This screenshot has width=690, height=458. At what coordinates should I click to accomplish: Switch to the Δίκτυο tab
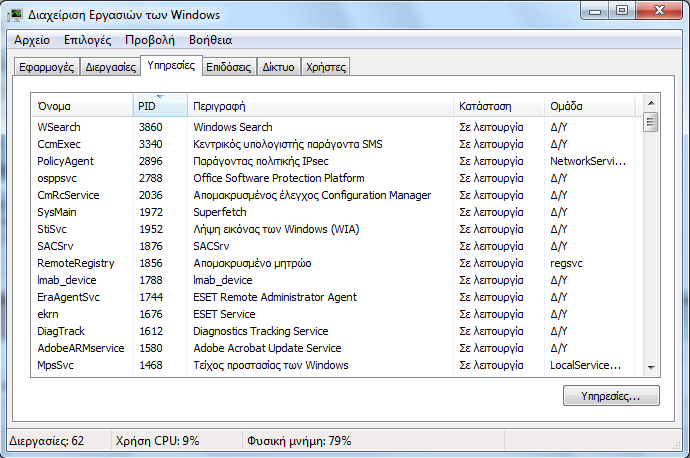tap(278, 67)
